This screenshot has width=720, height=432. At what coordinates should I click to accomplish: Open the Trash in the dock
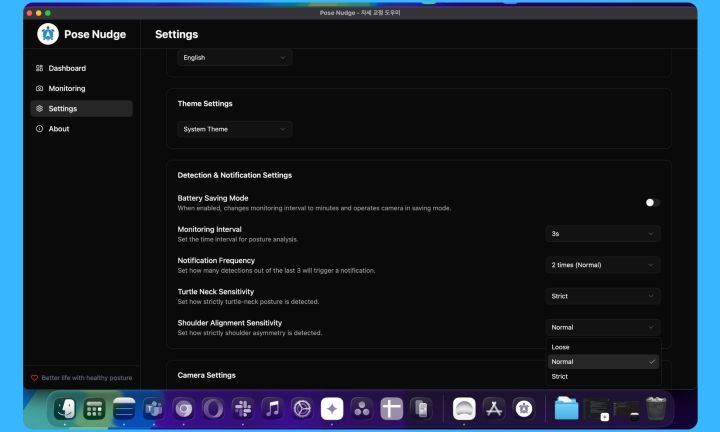(x=656, y=408)
